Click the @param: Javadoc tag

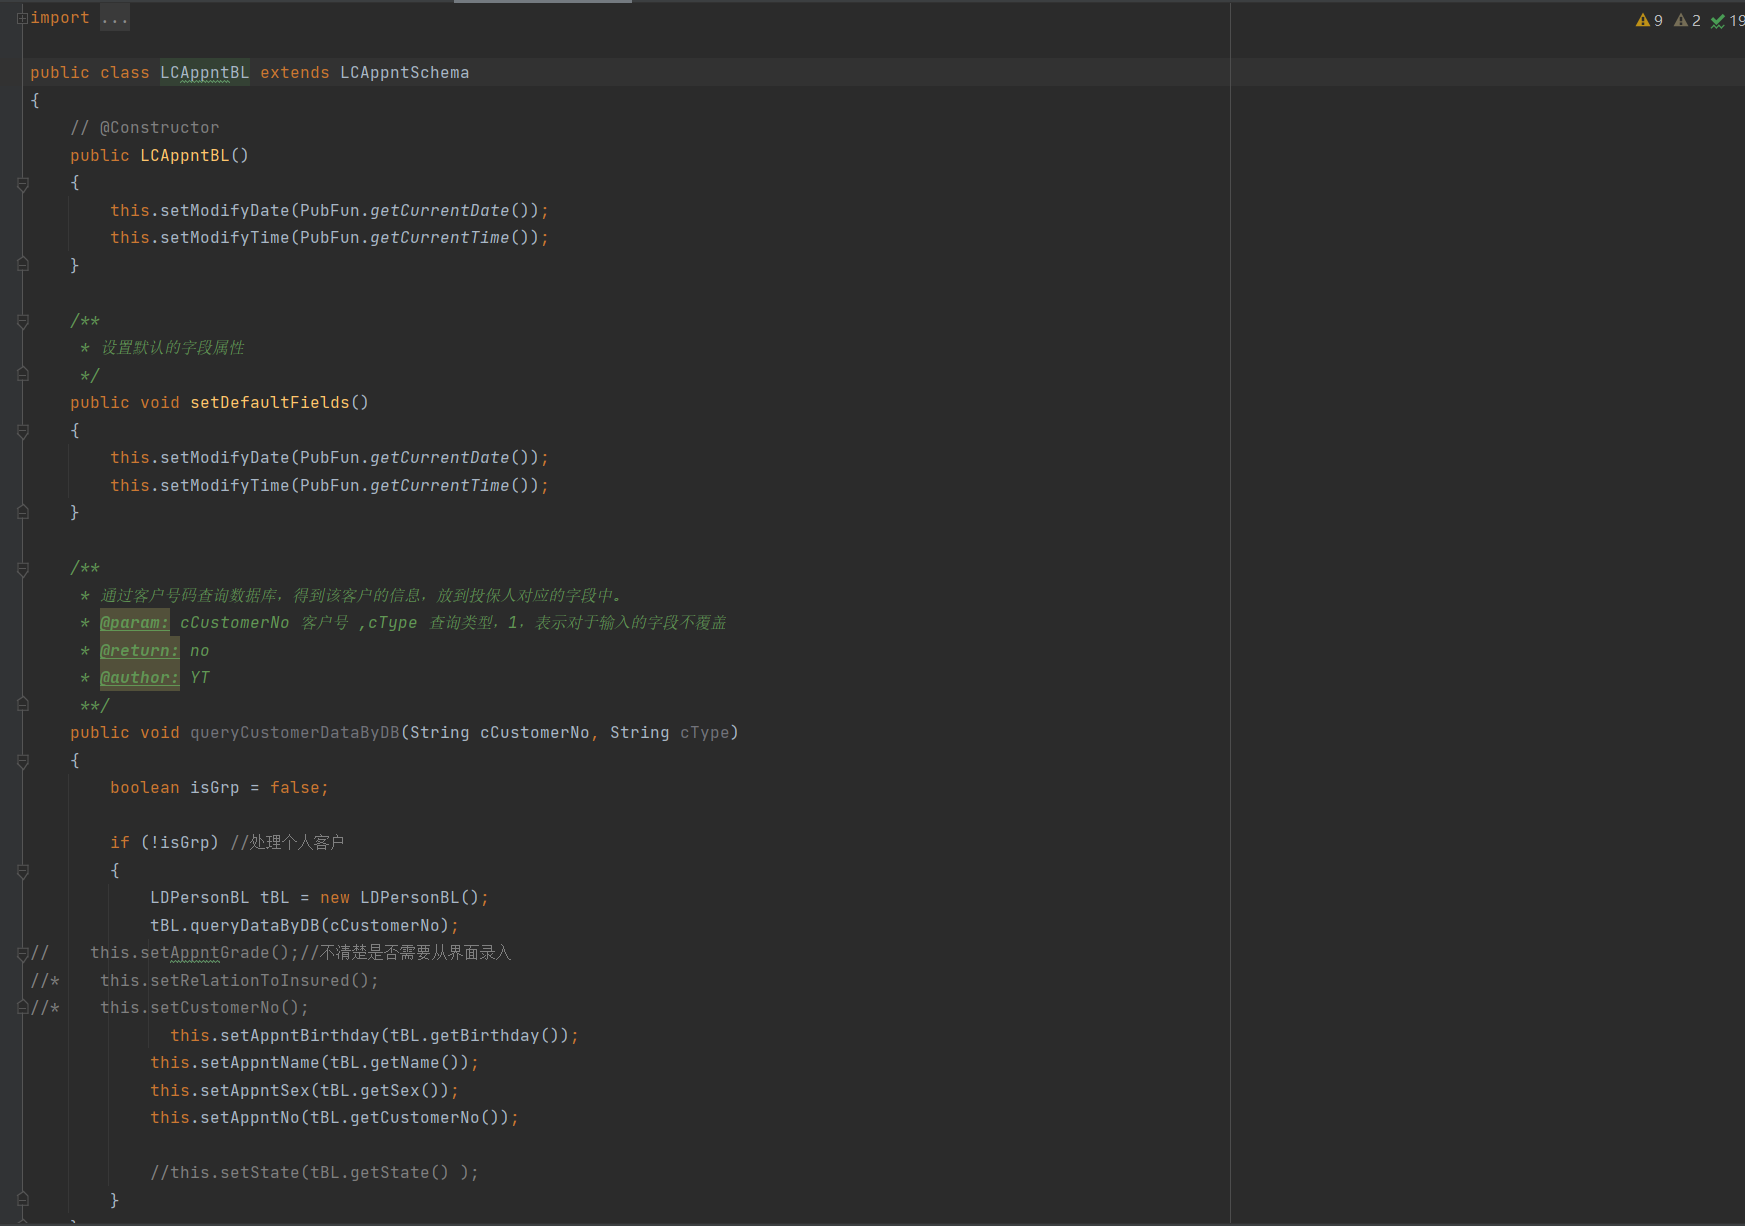tap(135, 623)
